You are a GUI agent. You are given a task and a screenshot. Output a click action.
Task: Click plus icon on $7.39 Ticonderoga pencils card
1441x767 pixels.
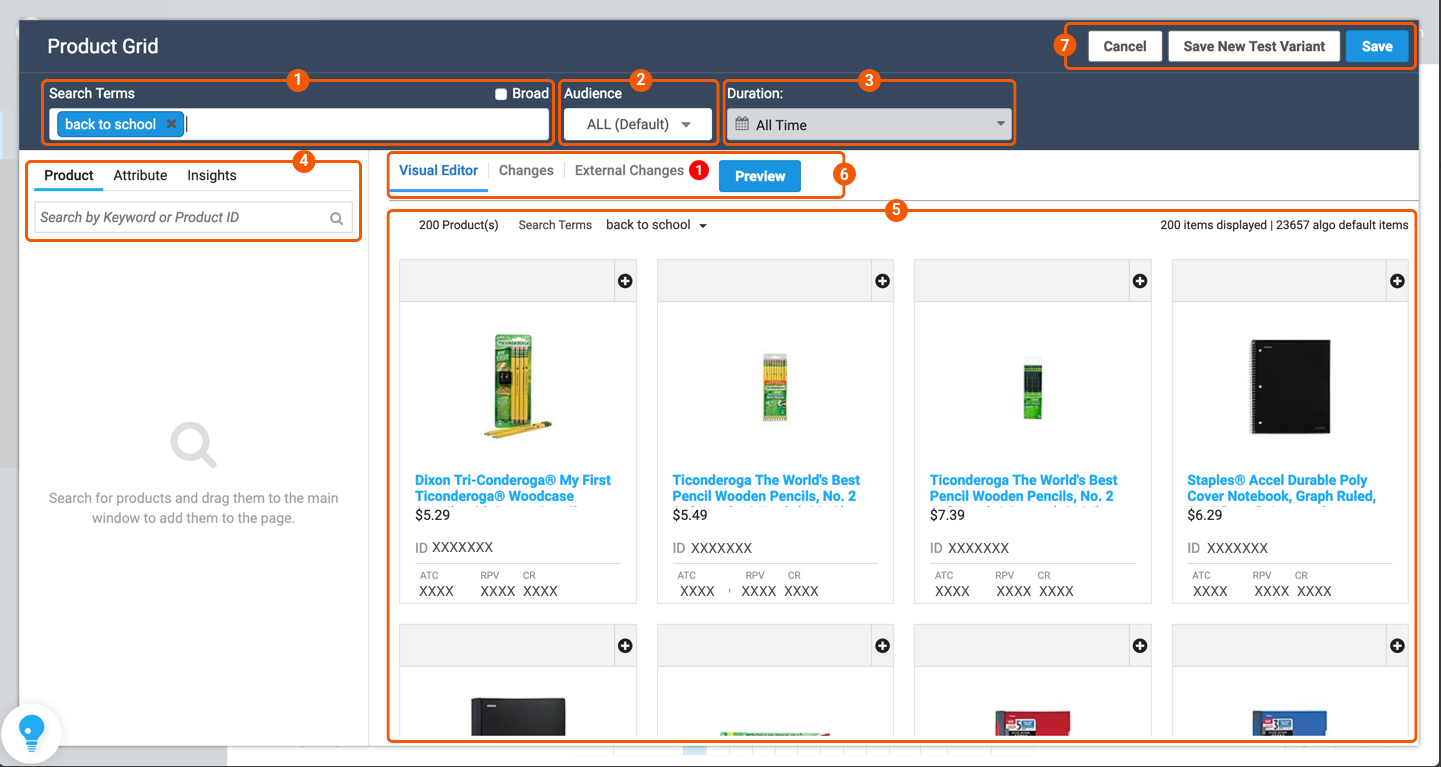(x=1140, y=281)
